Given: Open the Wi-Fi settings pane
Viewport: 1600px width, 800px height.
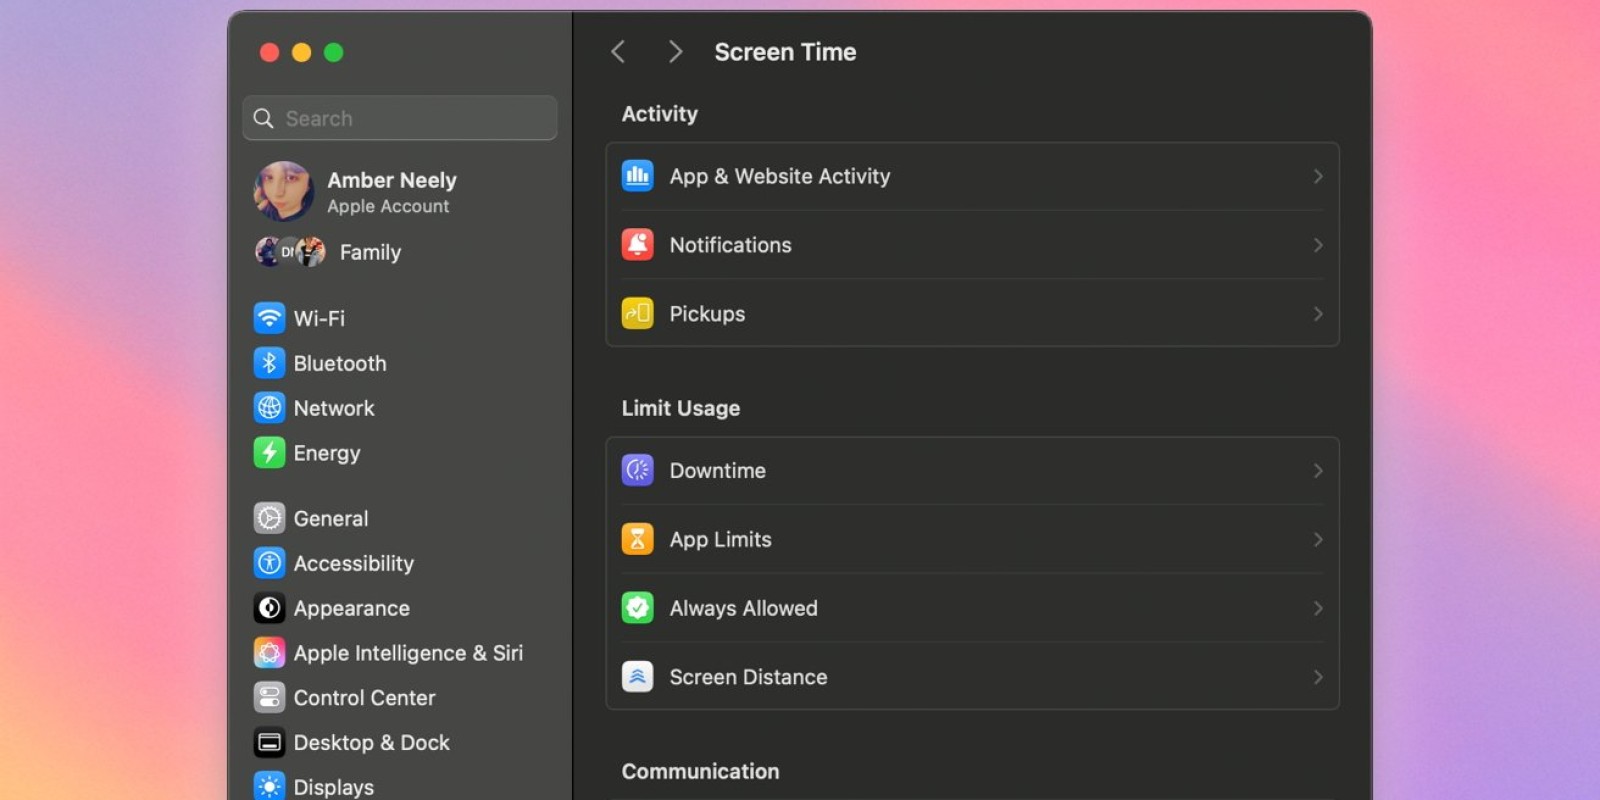Looking at the screenshot, I should tap(400, 318).
